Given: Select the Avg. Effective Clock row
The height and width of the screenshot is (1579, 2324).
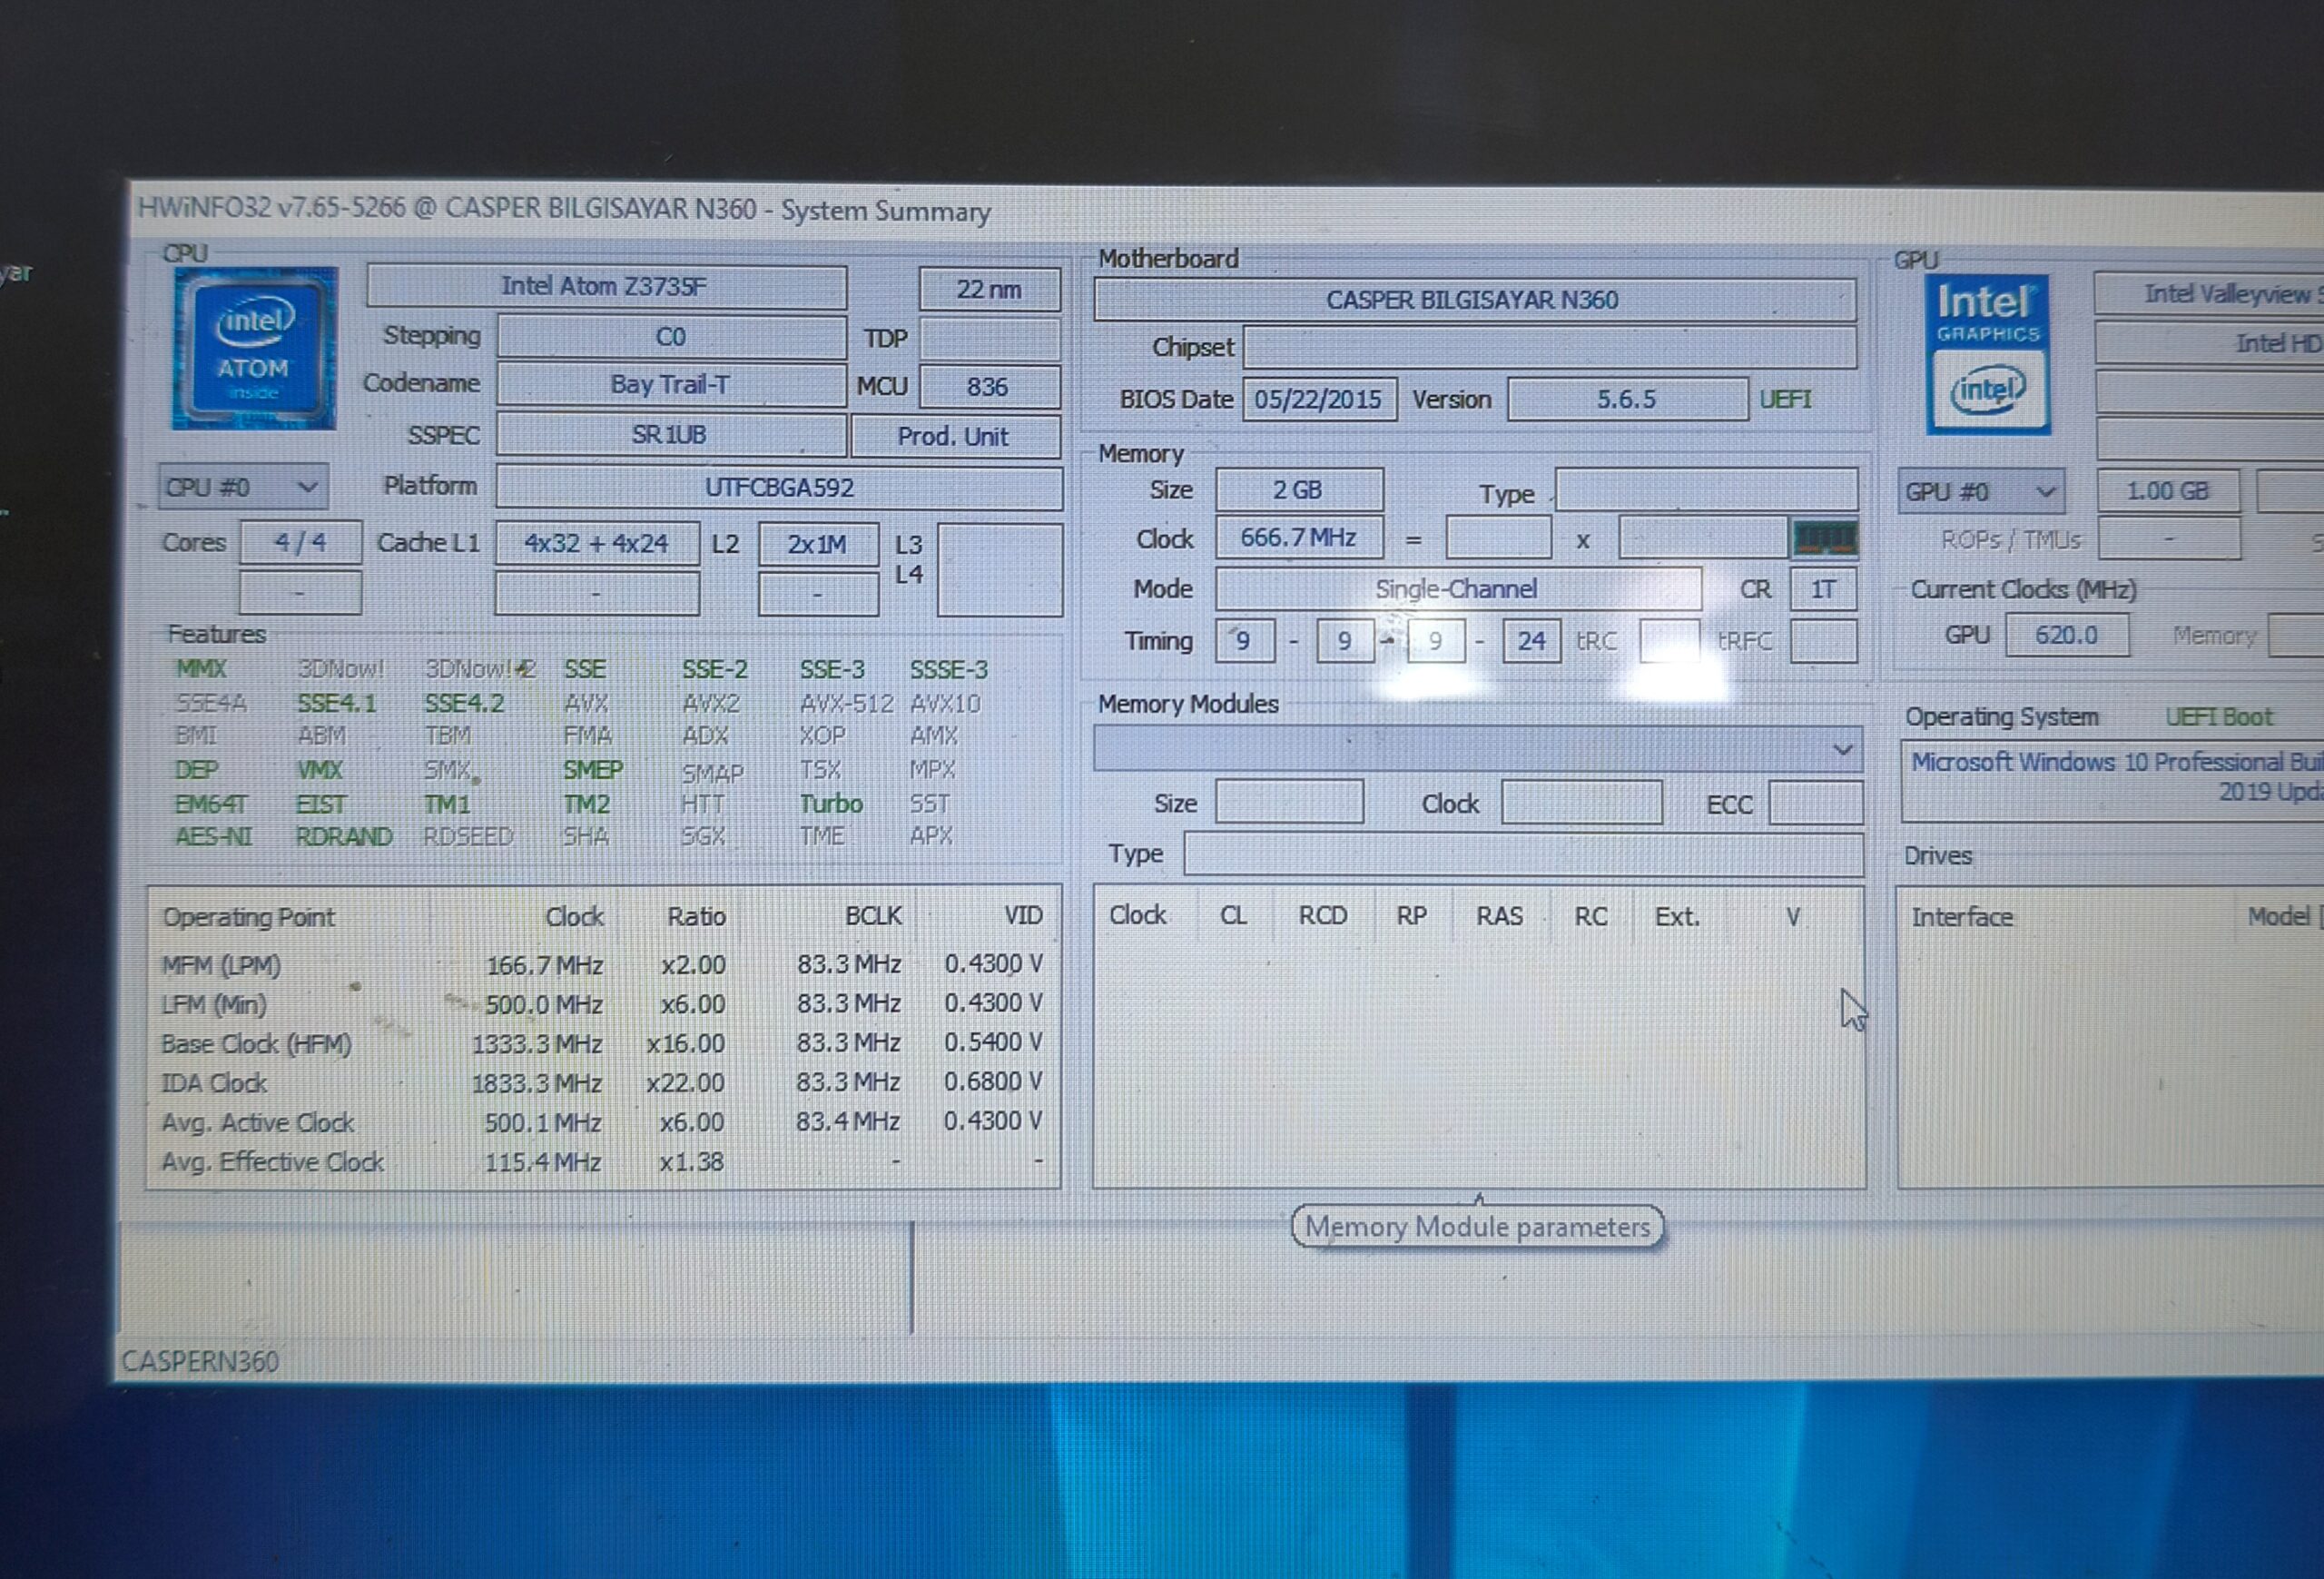Looking at the screenshot, I should point(602,1162).
